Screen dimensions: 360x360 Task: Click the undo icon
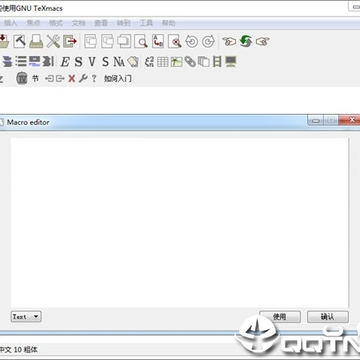coord(192,41)
